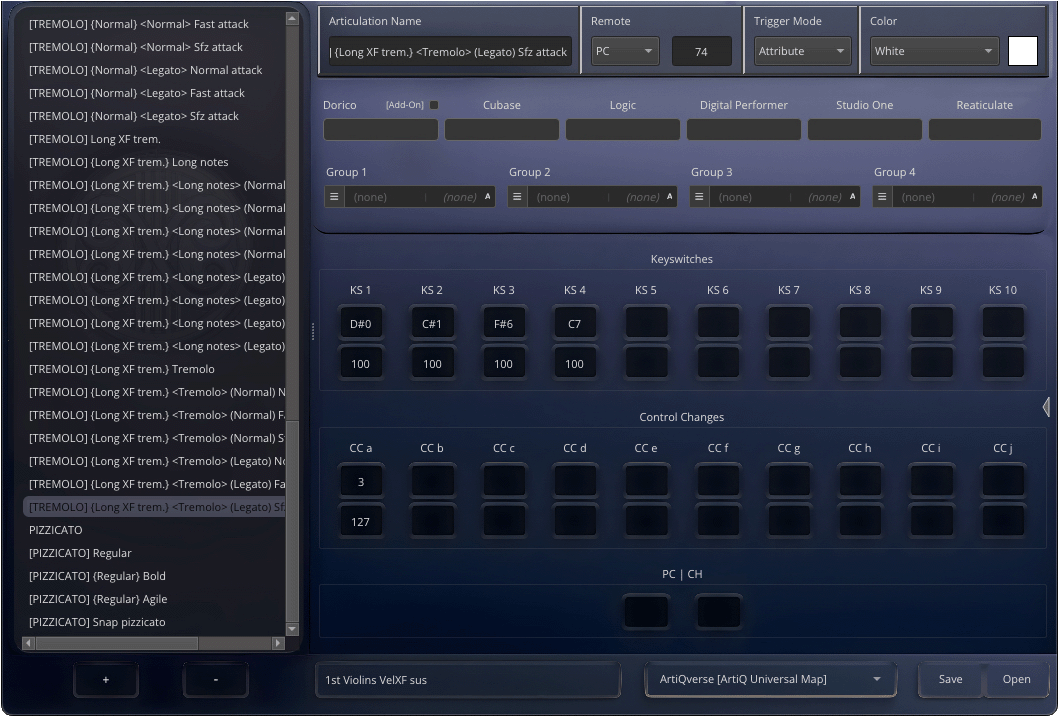The width and height of the screenshot is (1059, 717).
Task: Open the Group 2 hamburger menu
Action: tap(516, 196)
